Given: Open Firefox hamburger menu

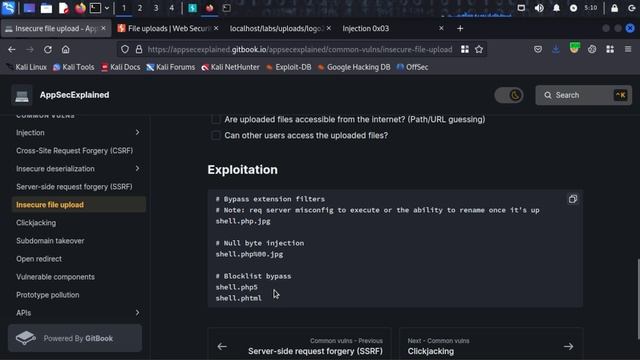Looking at the screenshot, I should pos(628,49).
